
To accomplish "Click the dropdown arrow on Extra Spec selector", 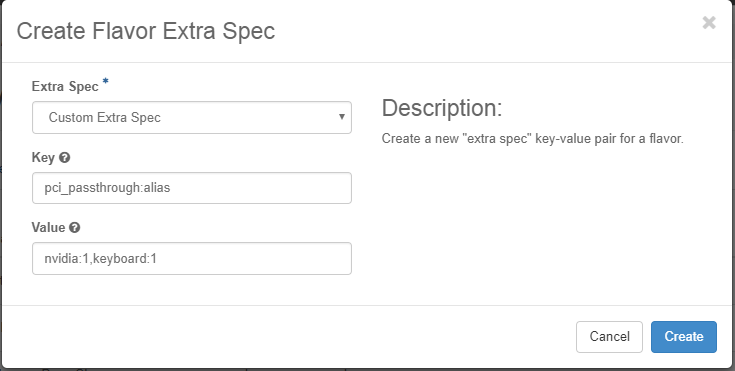I will click(342, 117).
